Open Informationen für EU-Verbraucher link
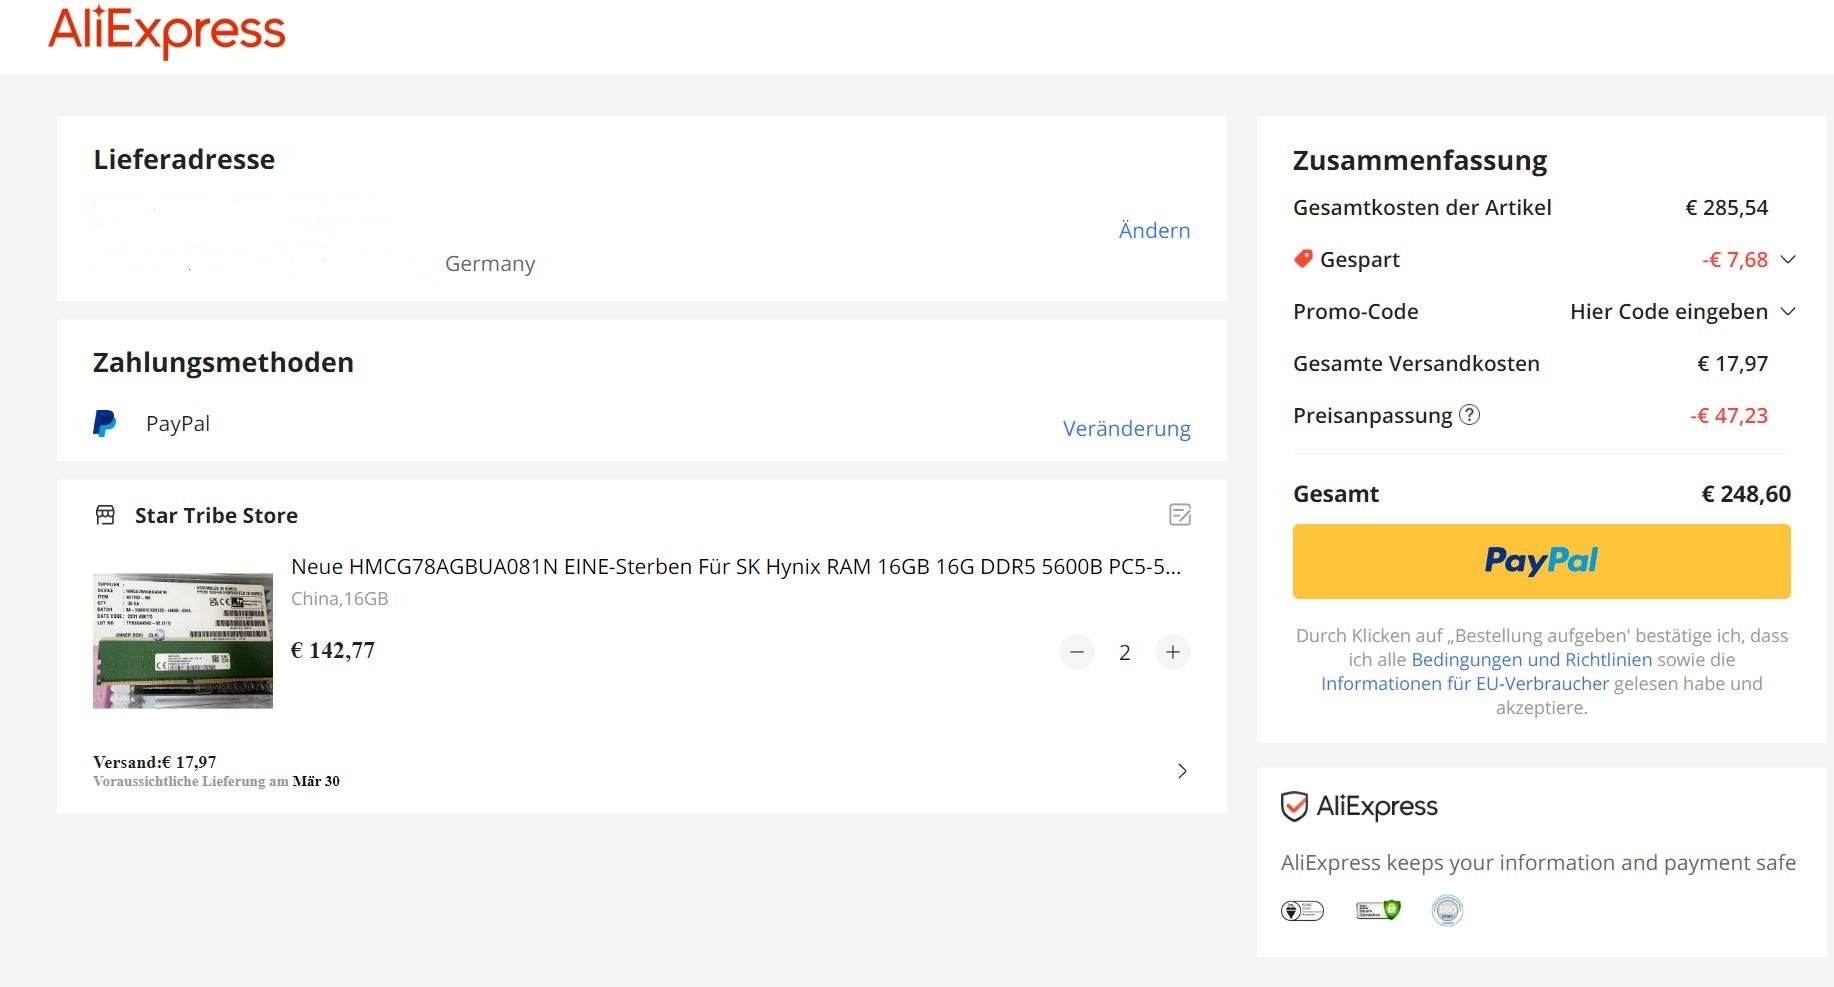Viewport: 1834px width, 987px height. click(1465, 683)
